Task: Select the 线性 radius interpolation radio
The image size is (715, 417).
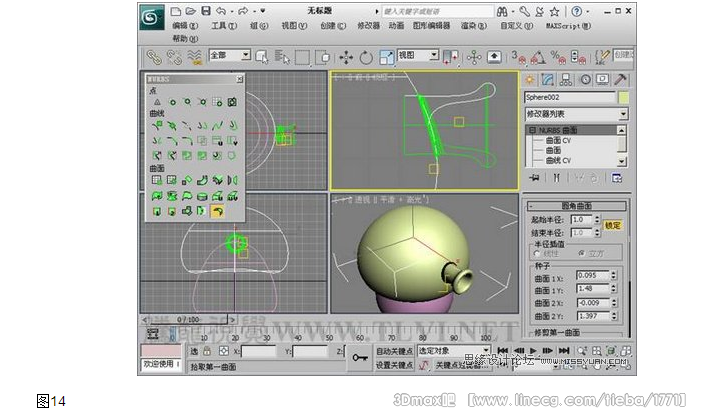Action: (537, 254)
